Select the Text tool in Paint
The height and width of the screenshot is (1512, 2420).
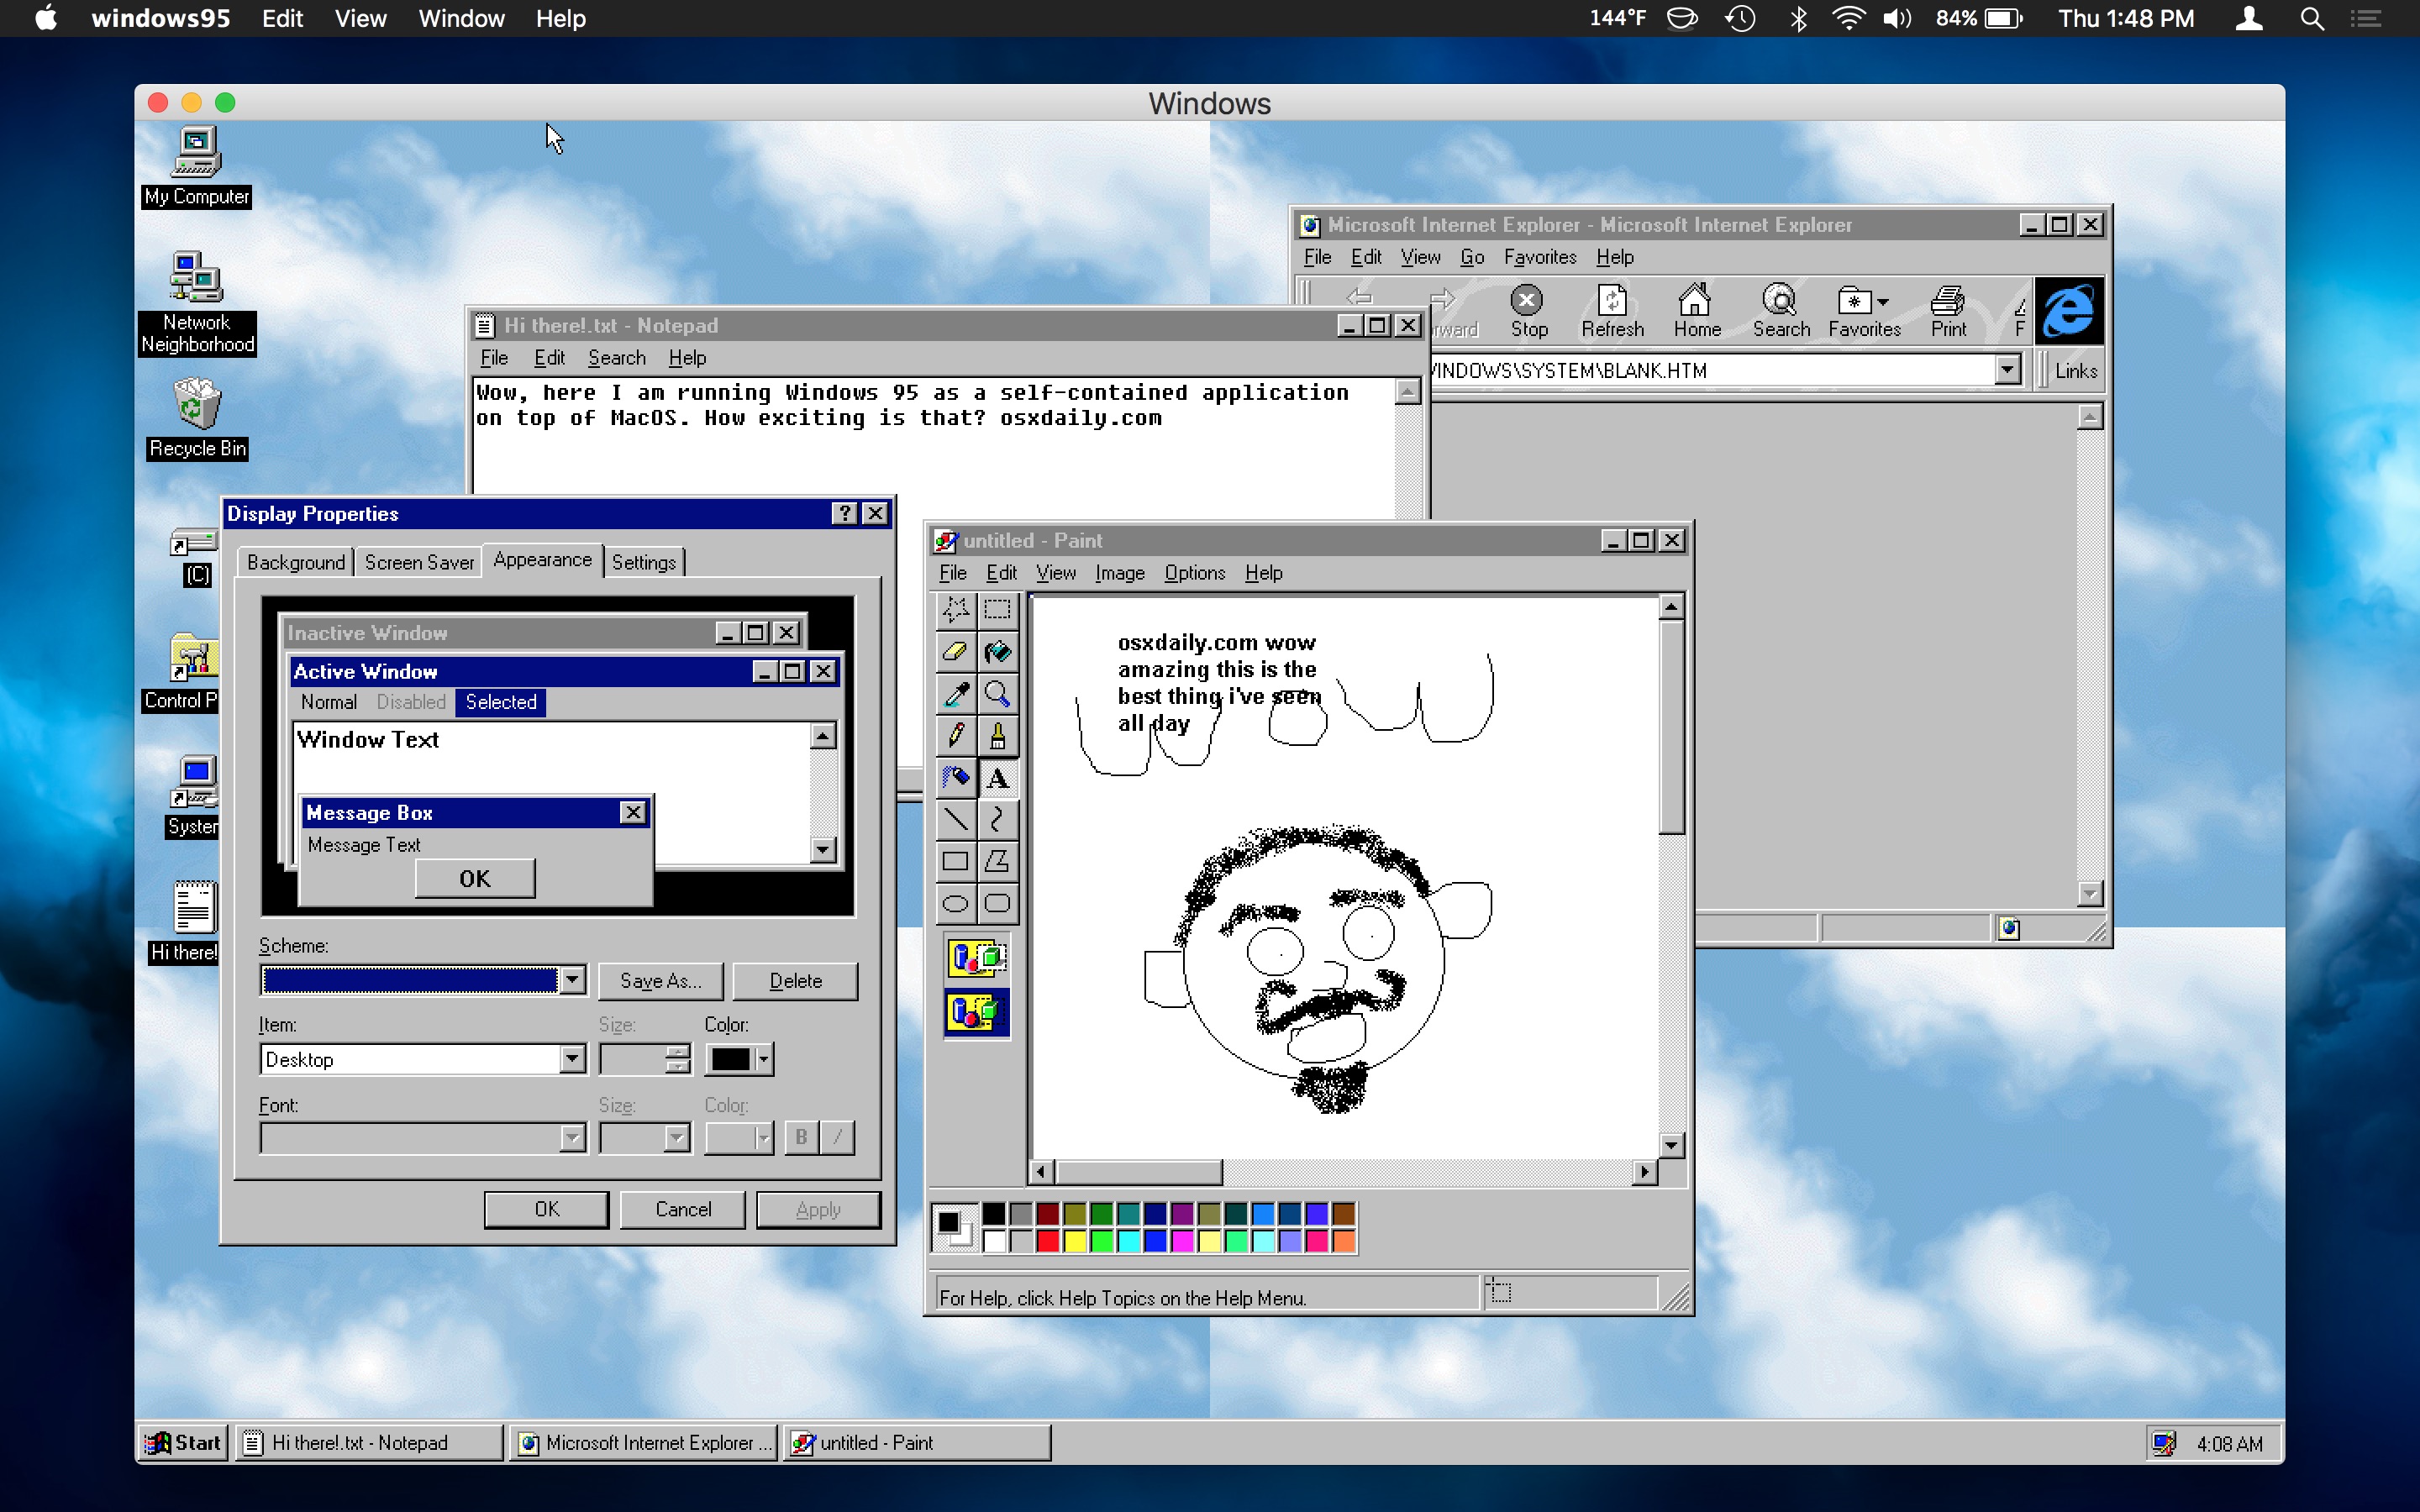tap(999, 777)
